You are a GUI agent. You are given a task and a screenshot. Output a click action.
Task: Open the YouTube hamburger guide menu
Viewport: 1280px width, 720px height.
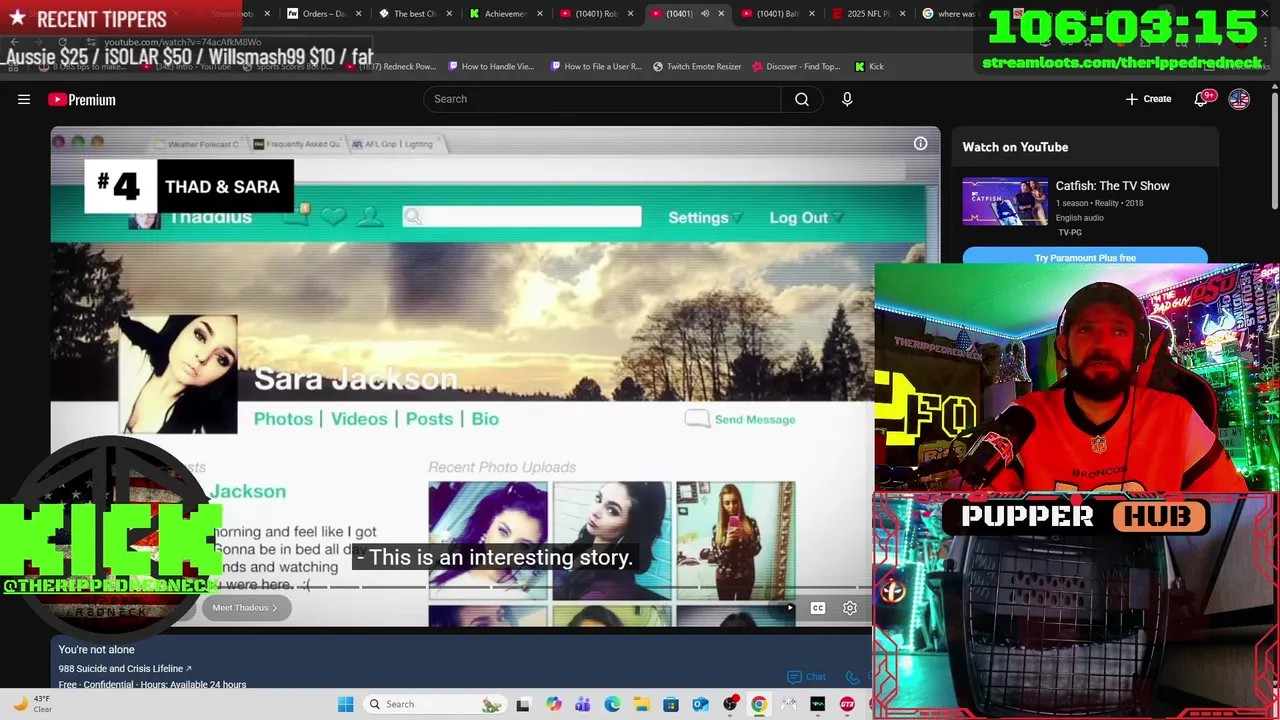24,99
